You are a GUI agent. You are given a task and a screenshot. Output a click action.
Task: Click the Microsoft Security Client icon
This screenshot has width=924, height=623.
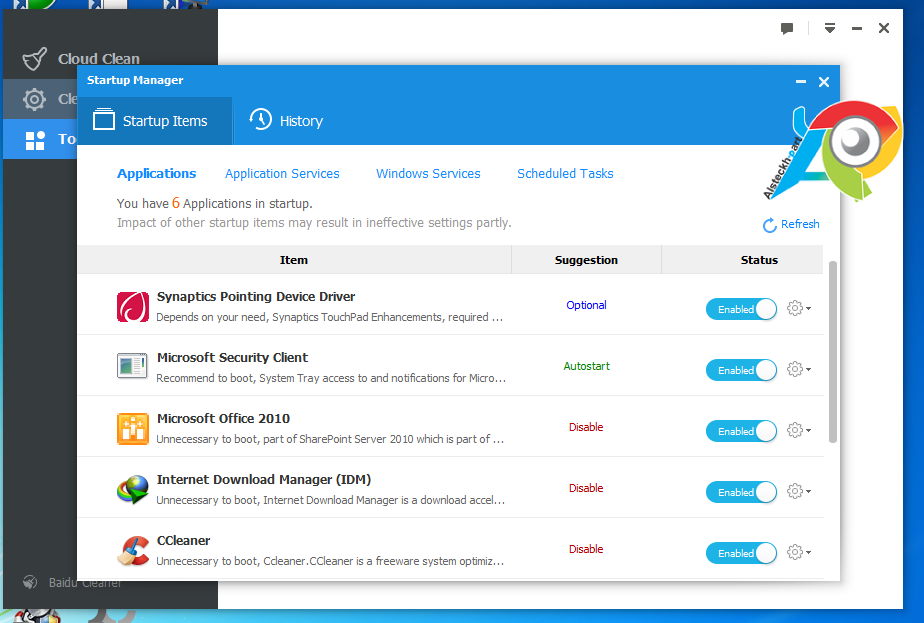[132, 366]
